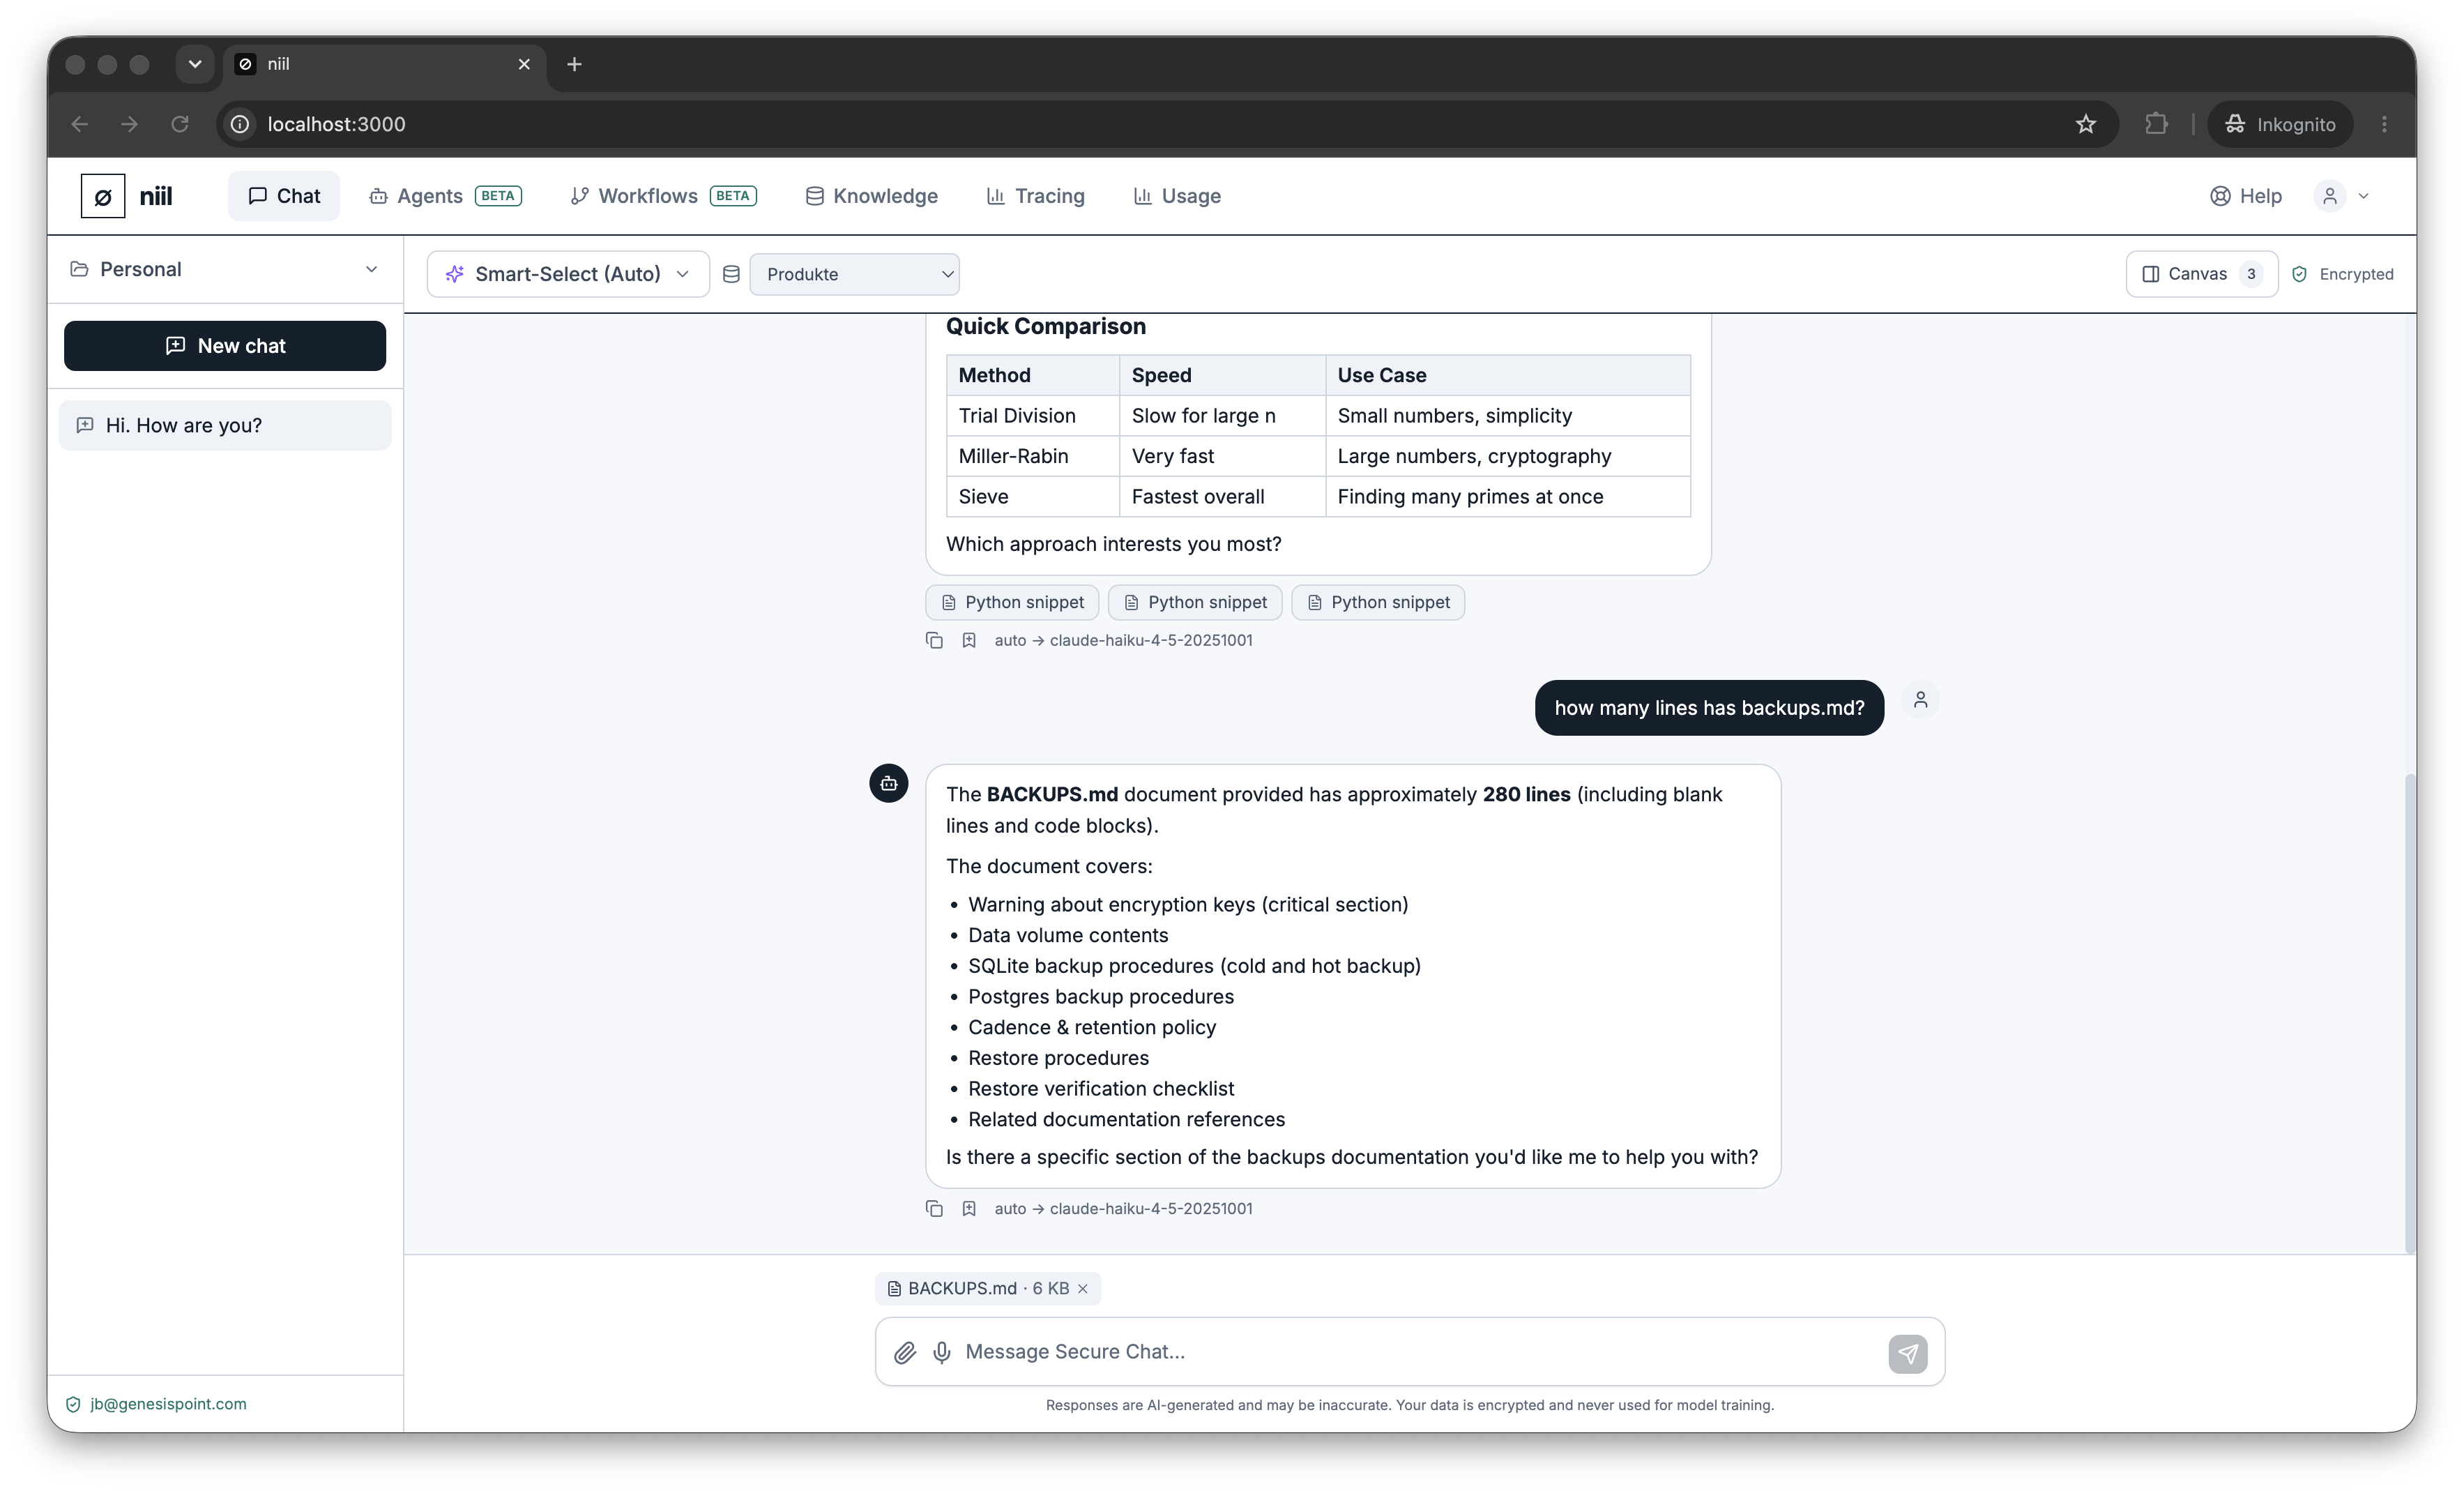The image size is (2464, 1491).
Task: Open the Tracing tab
Action: 1036,196
